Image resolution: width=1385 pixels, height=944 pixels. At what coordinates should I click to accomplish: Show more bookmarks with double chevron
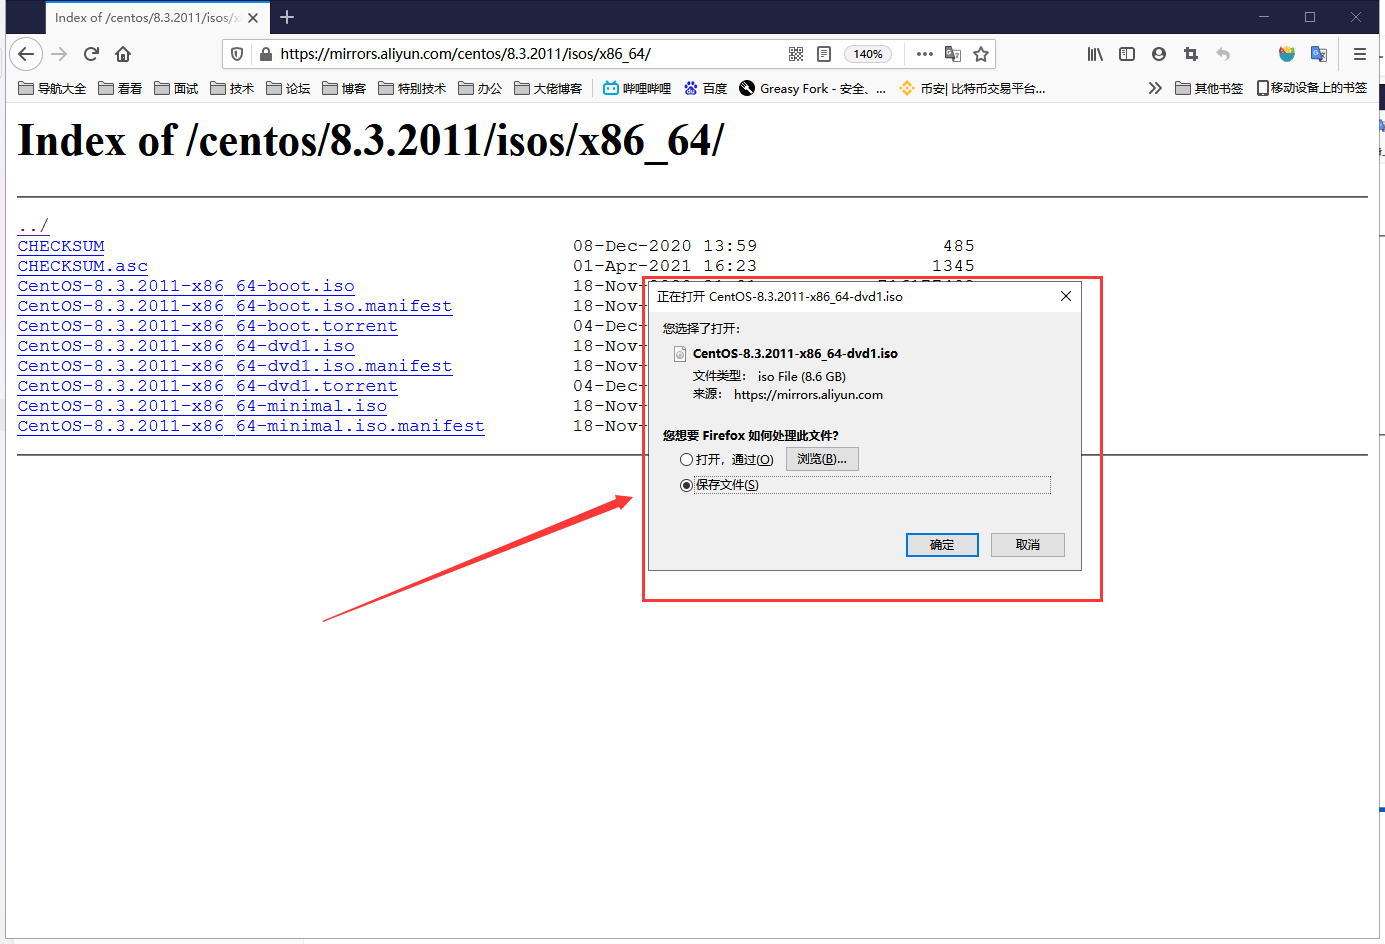tap(1155, 88)
